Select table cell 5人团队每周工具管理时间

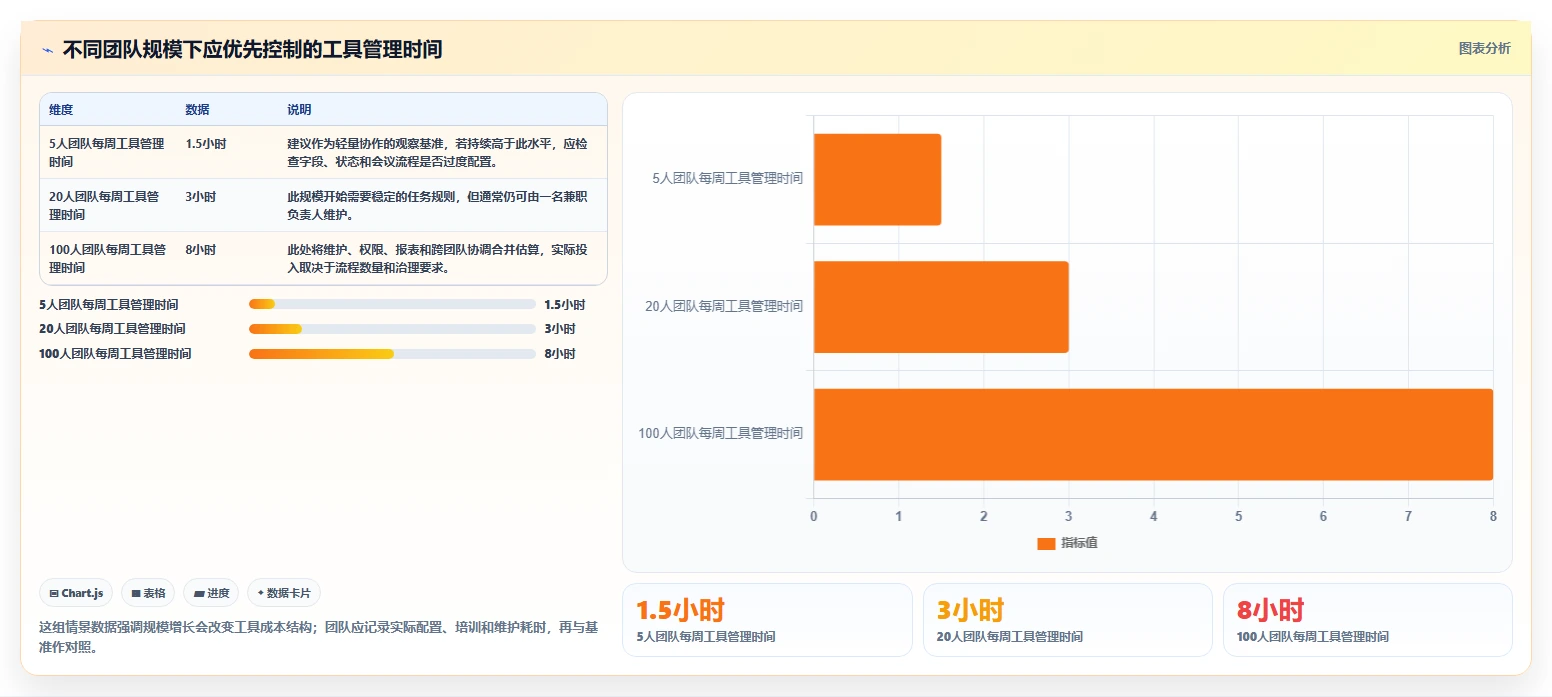tap(108, 153)
